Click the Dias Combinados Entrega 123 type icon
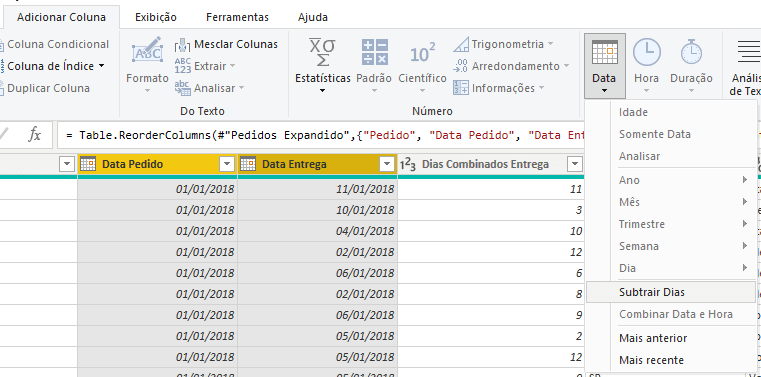This screenshot has width=761, height=377. coord(408,164)
